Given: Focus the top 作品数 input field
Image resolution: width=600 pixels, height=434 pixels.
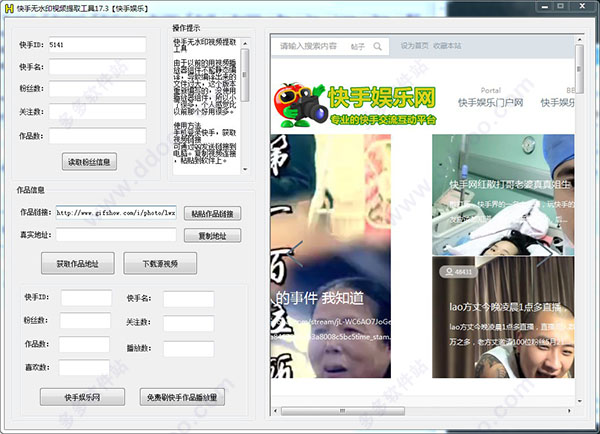Looking at the screenshot, I should pos(97,136).
